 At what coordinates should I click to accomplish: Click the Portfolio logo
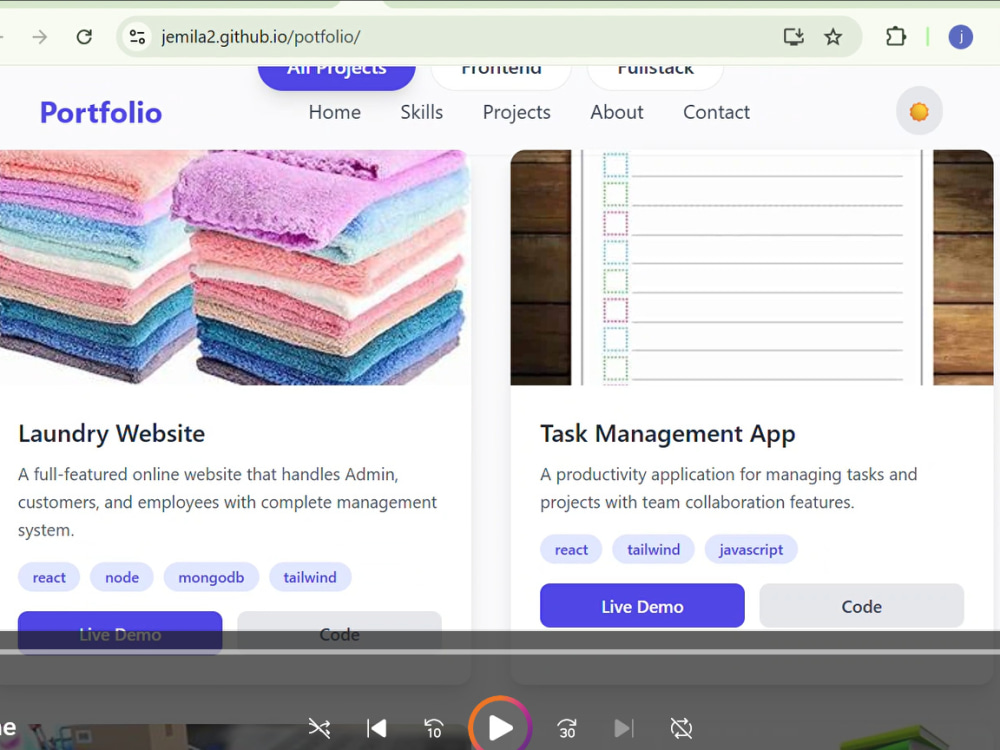[x=101, y=112]
